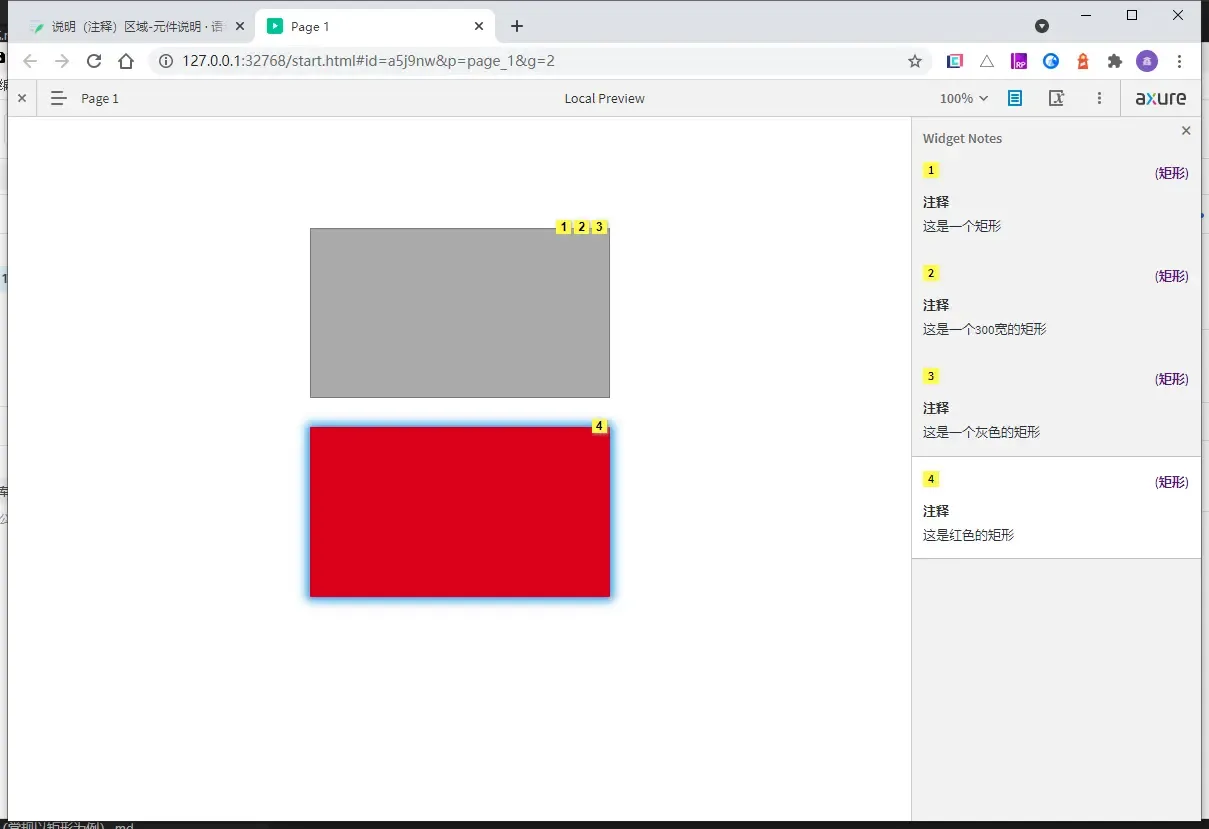The width and height of the screenshot is (1209, 829).
Task: Open the 100% zoom dropdown
Action: [x=964, y=98]
